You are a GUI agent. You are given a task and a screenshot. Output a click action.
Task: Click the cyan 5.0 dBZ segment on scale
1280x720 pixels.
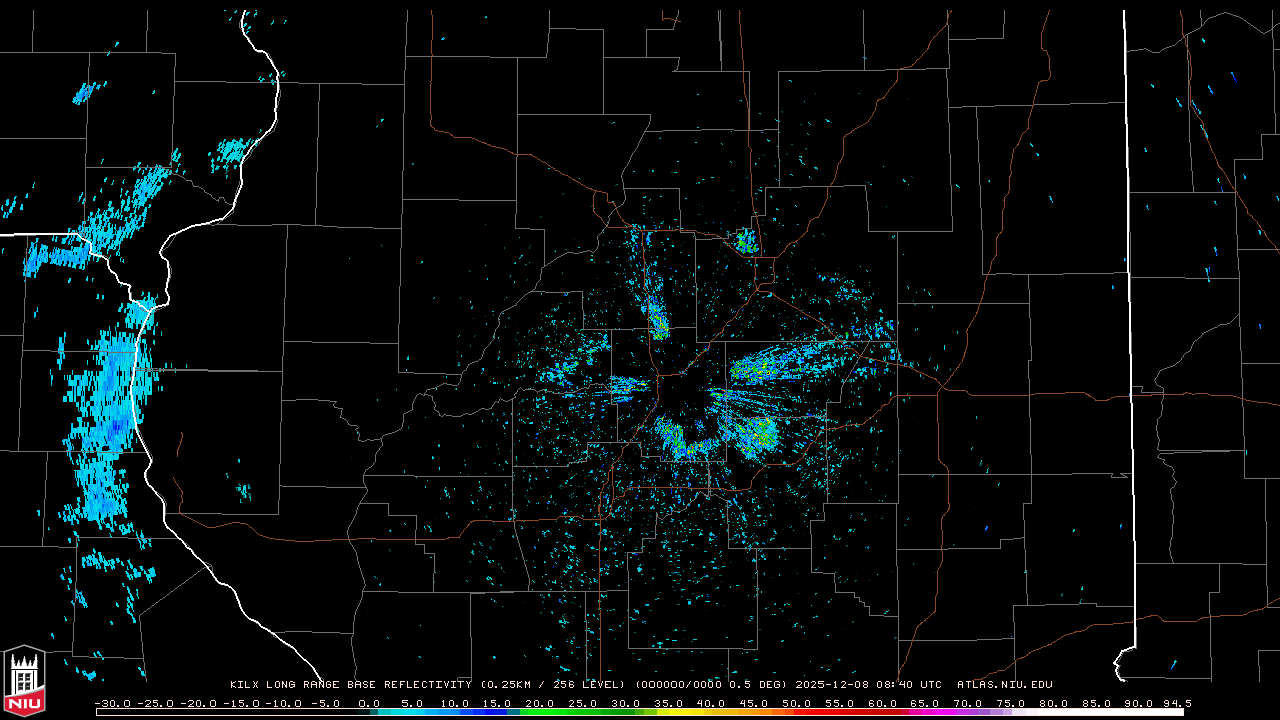412,712
